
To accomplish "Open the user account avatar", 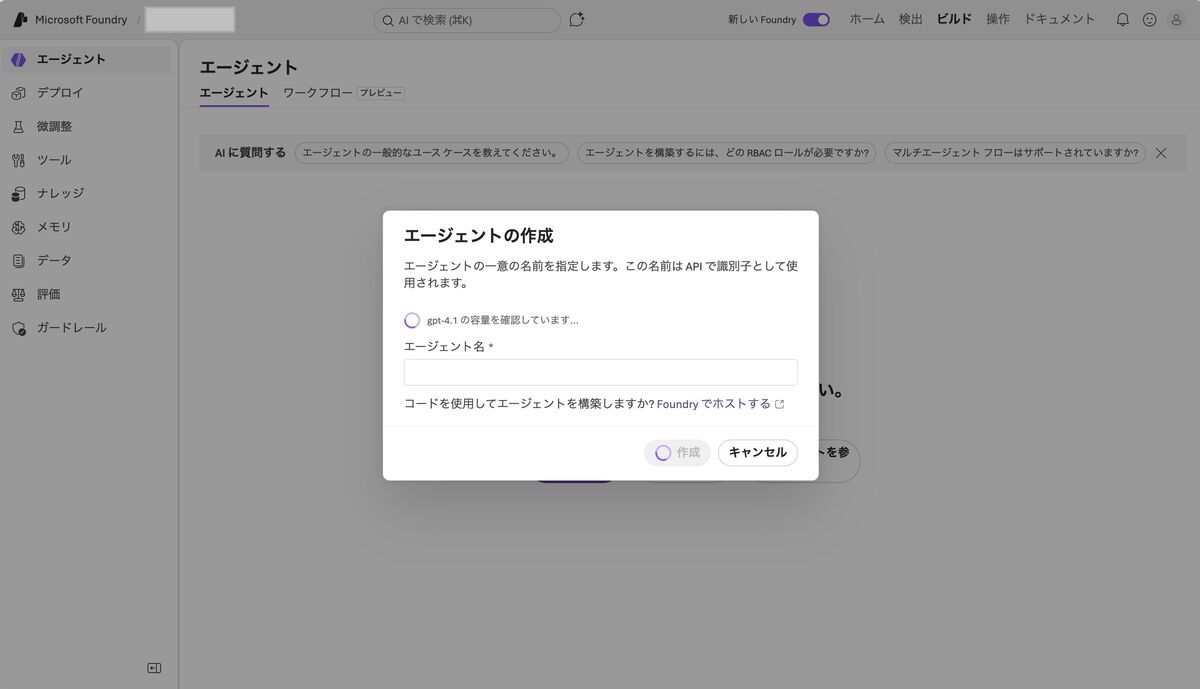I will [x=1177, y=19].
